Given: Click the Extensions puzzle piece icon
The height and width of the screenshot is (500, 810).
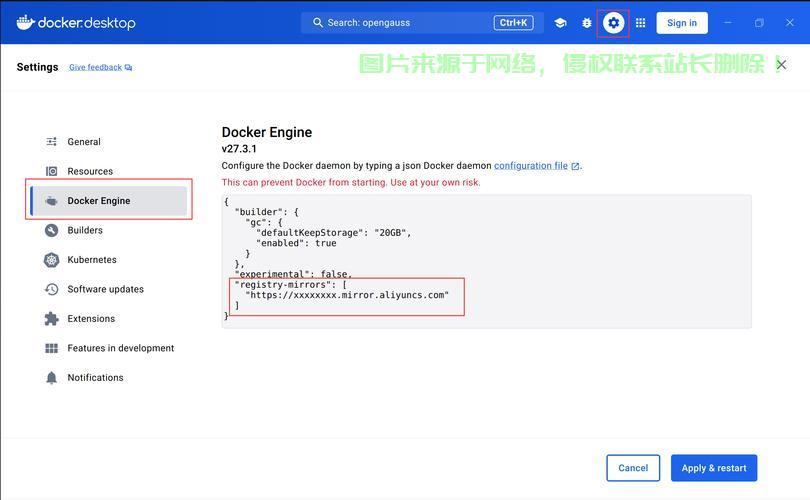Looking at the screenshot, I should tap(52, 319).
